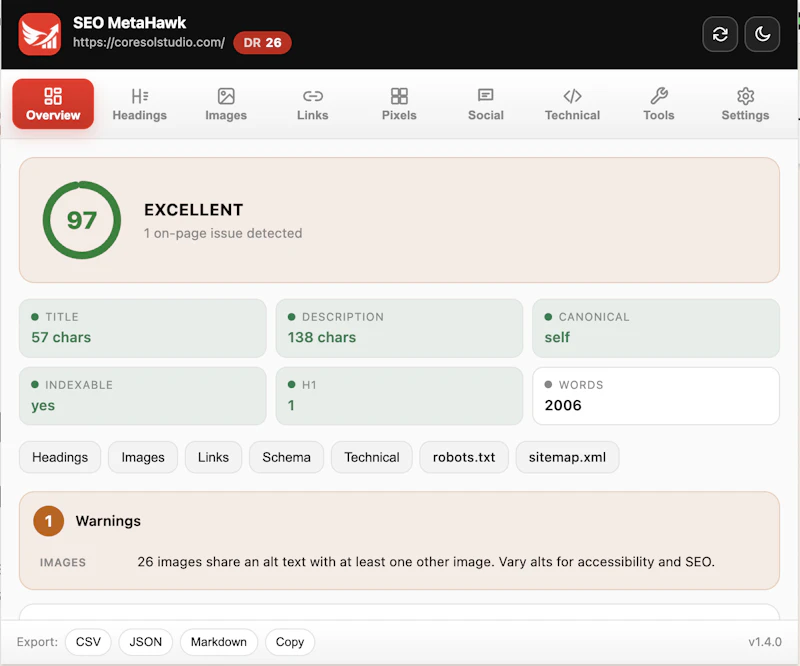800x666 pixels.
Task: Click the duplicate alt text warning message
Action: [x=426, y=562]
